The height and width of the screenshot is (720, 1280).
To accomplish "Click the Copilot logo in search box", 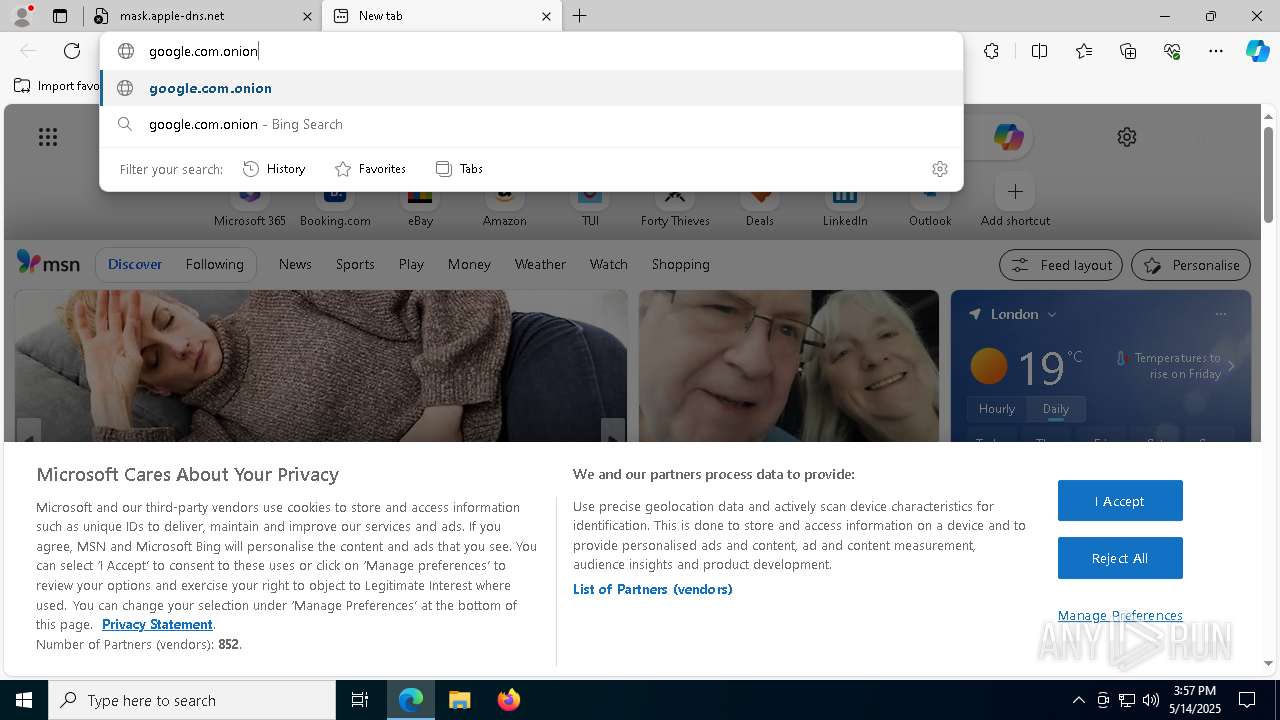I will coord(1008,137).
